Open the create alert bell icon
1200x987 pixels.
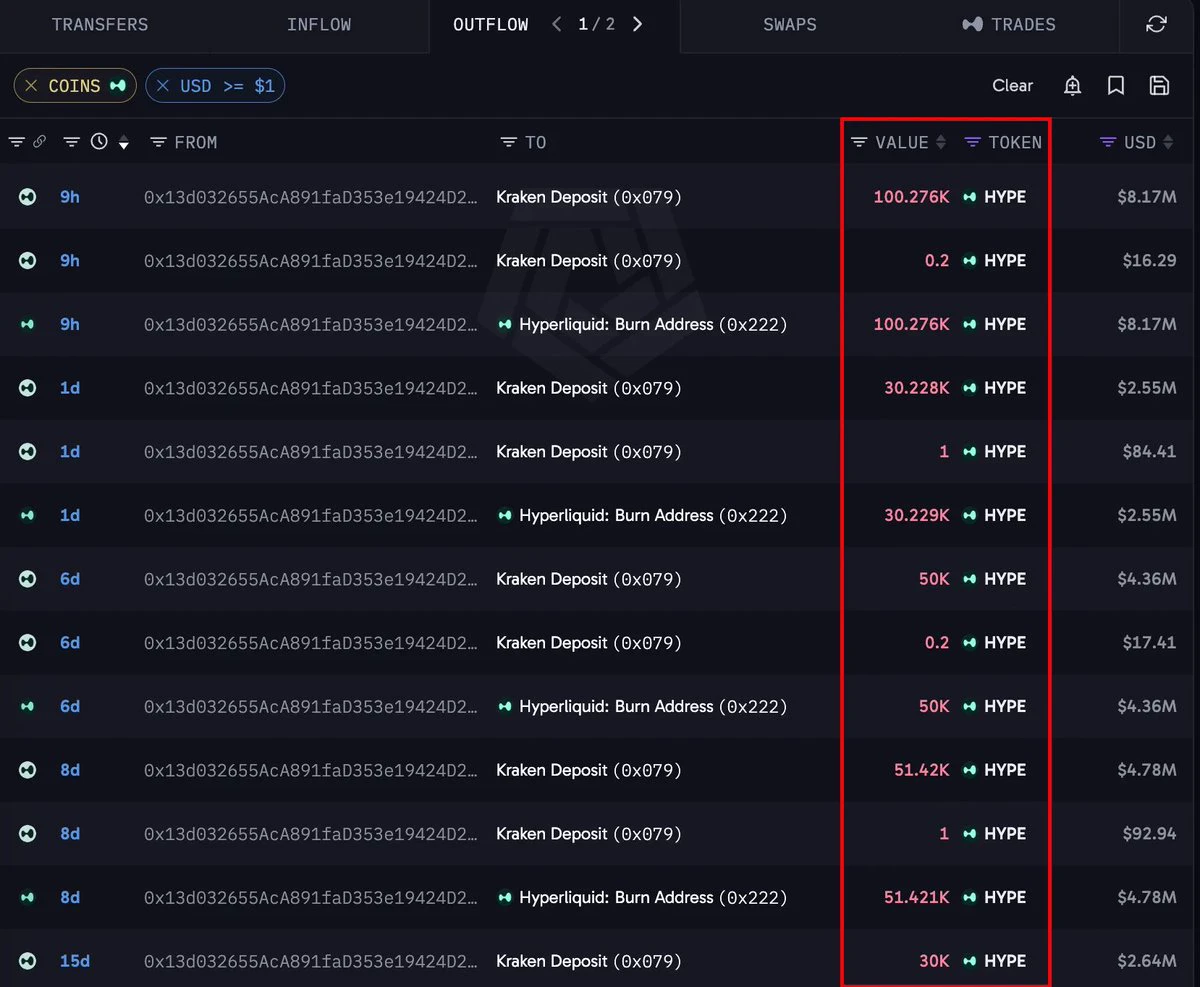tap(1072, 86)
